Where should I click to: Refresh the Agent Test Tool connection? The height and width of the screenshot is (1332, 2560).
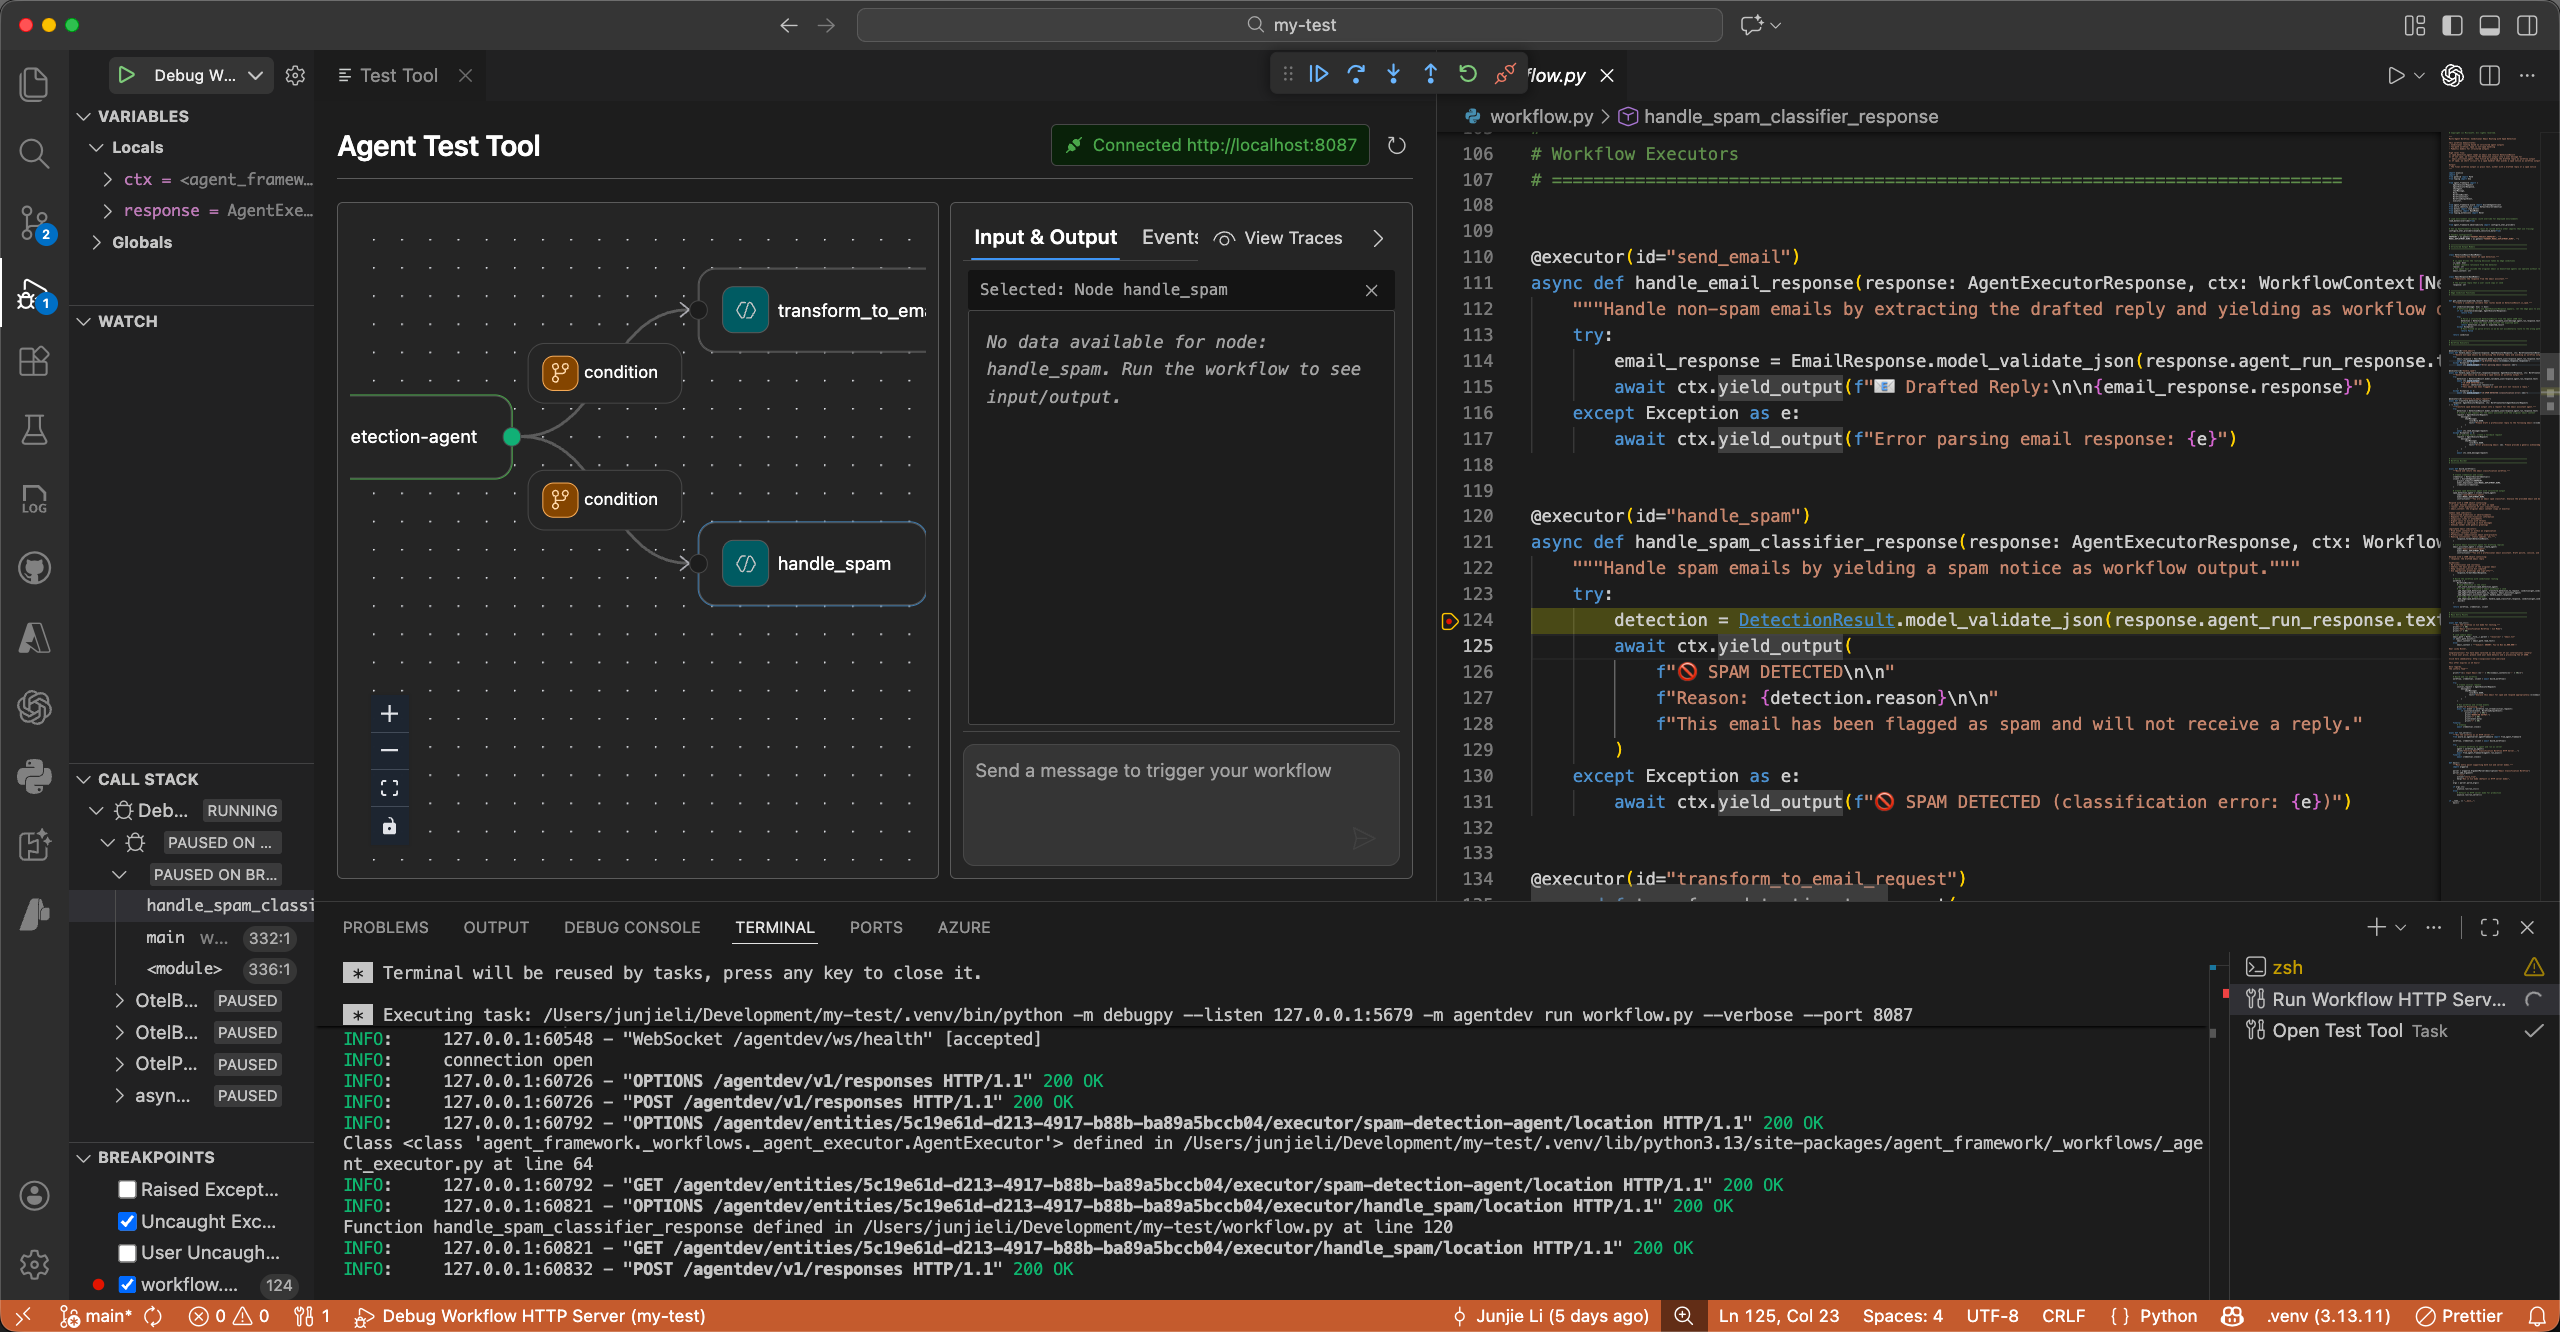(x=1396, y=145)
